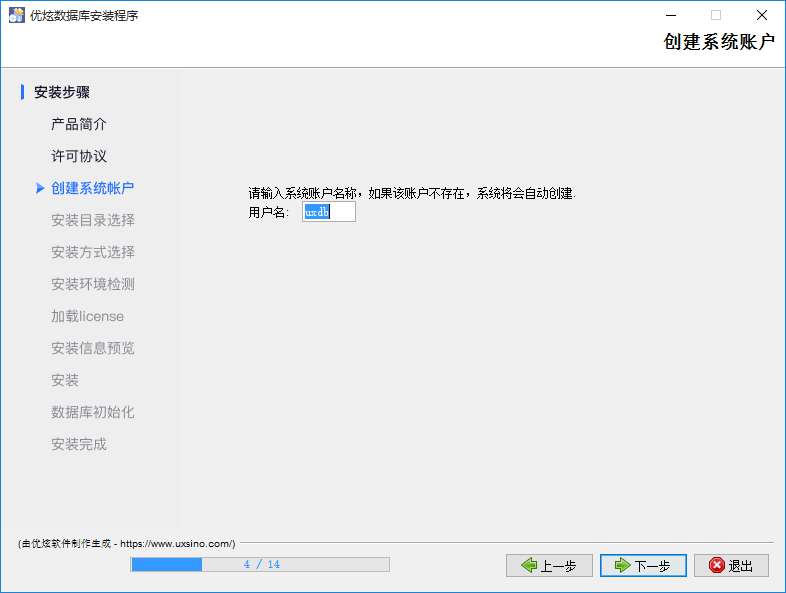Click the green next arrow icon
The image size is (786, 593).
point(622,565)
